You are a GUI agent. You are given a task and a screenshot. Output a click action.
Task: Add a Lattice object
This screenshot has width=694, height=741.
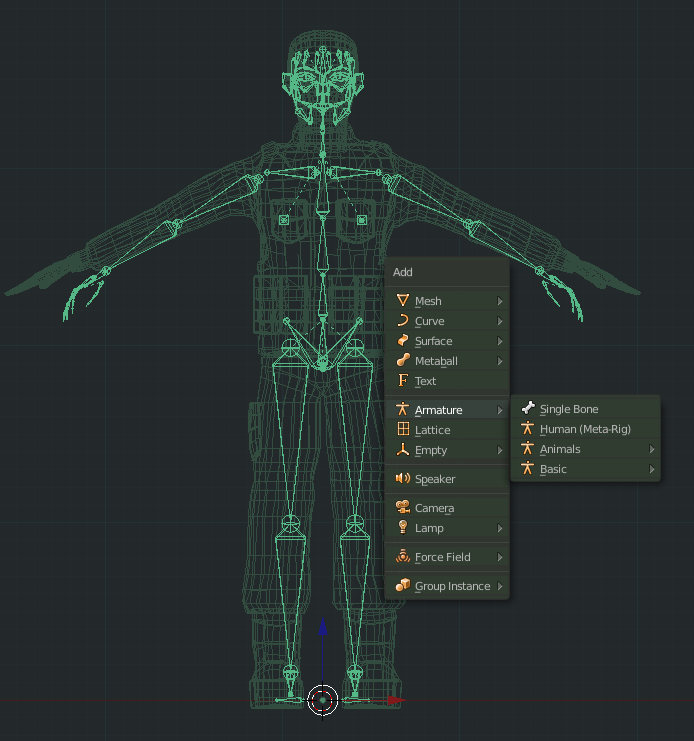point(447,430)
